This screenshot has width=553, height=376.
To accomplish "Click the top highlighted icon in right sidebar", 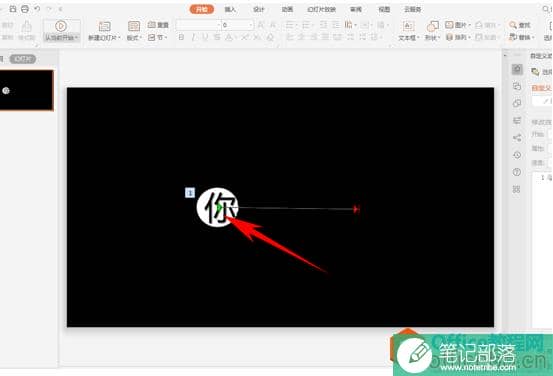I will point(517,69).
